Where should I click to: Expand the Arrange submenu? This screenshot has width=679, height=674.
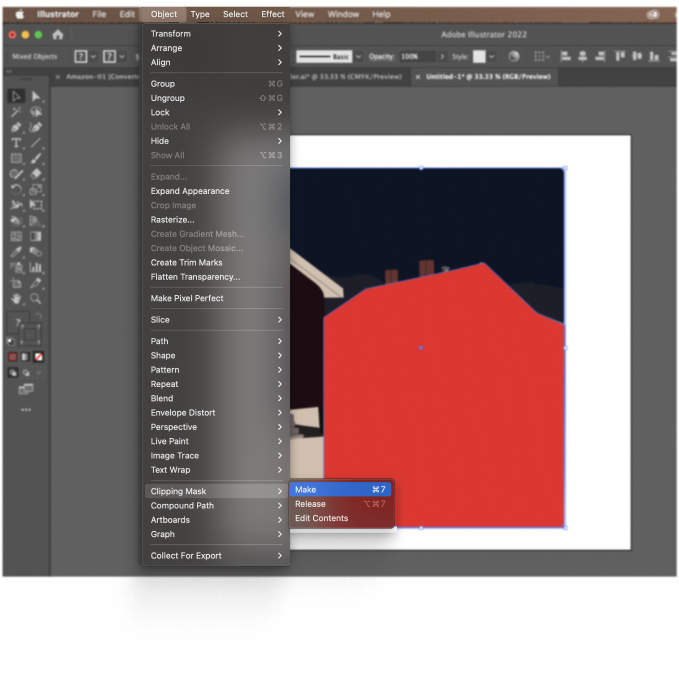click(216, 48)
